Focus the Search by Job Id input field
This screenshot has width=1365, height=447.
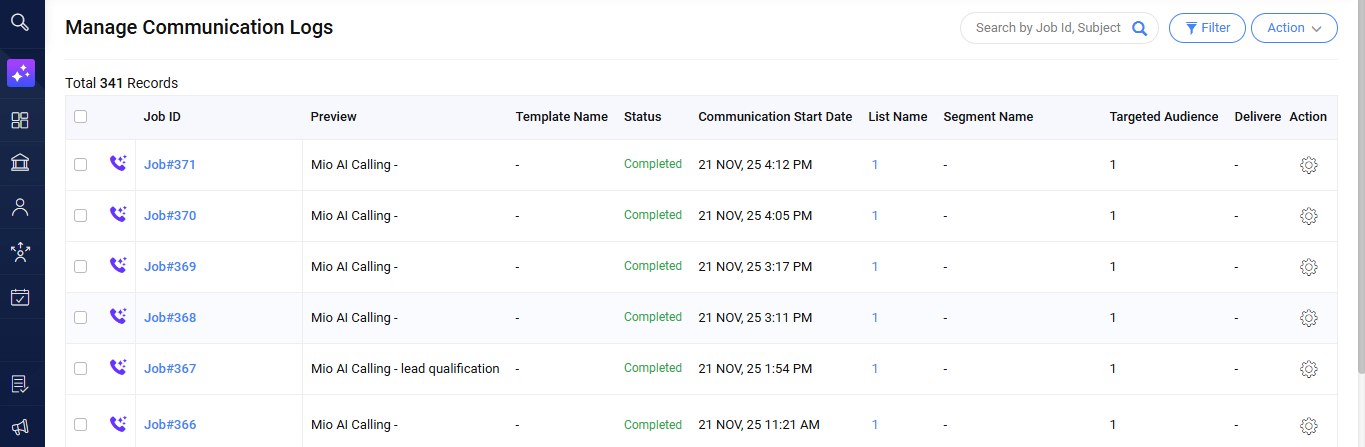pyautogui.click(x=1045, y=28)
